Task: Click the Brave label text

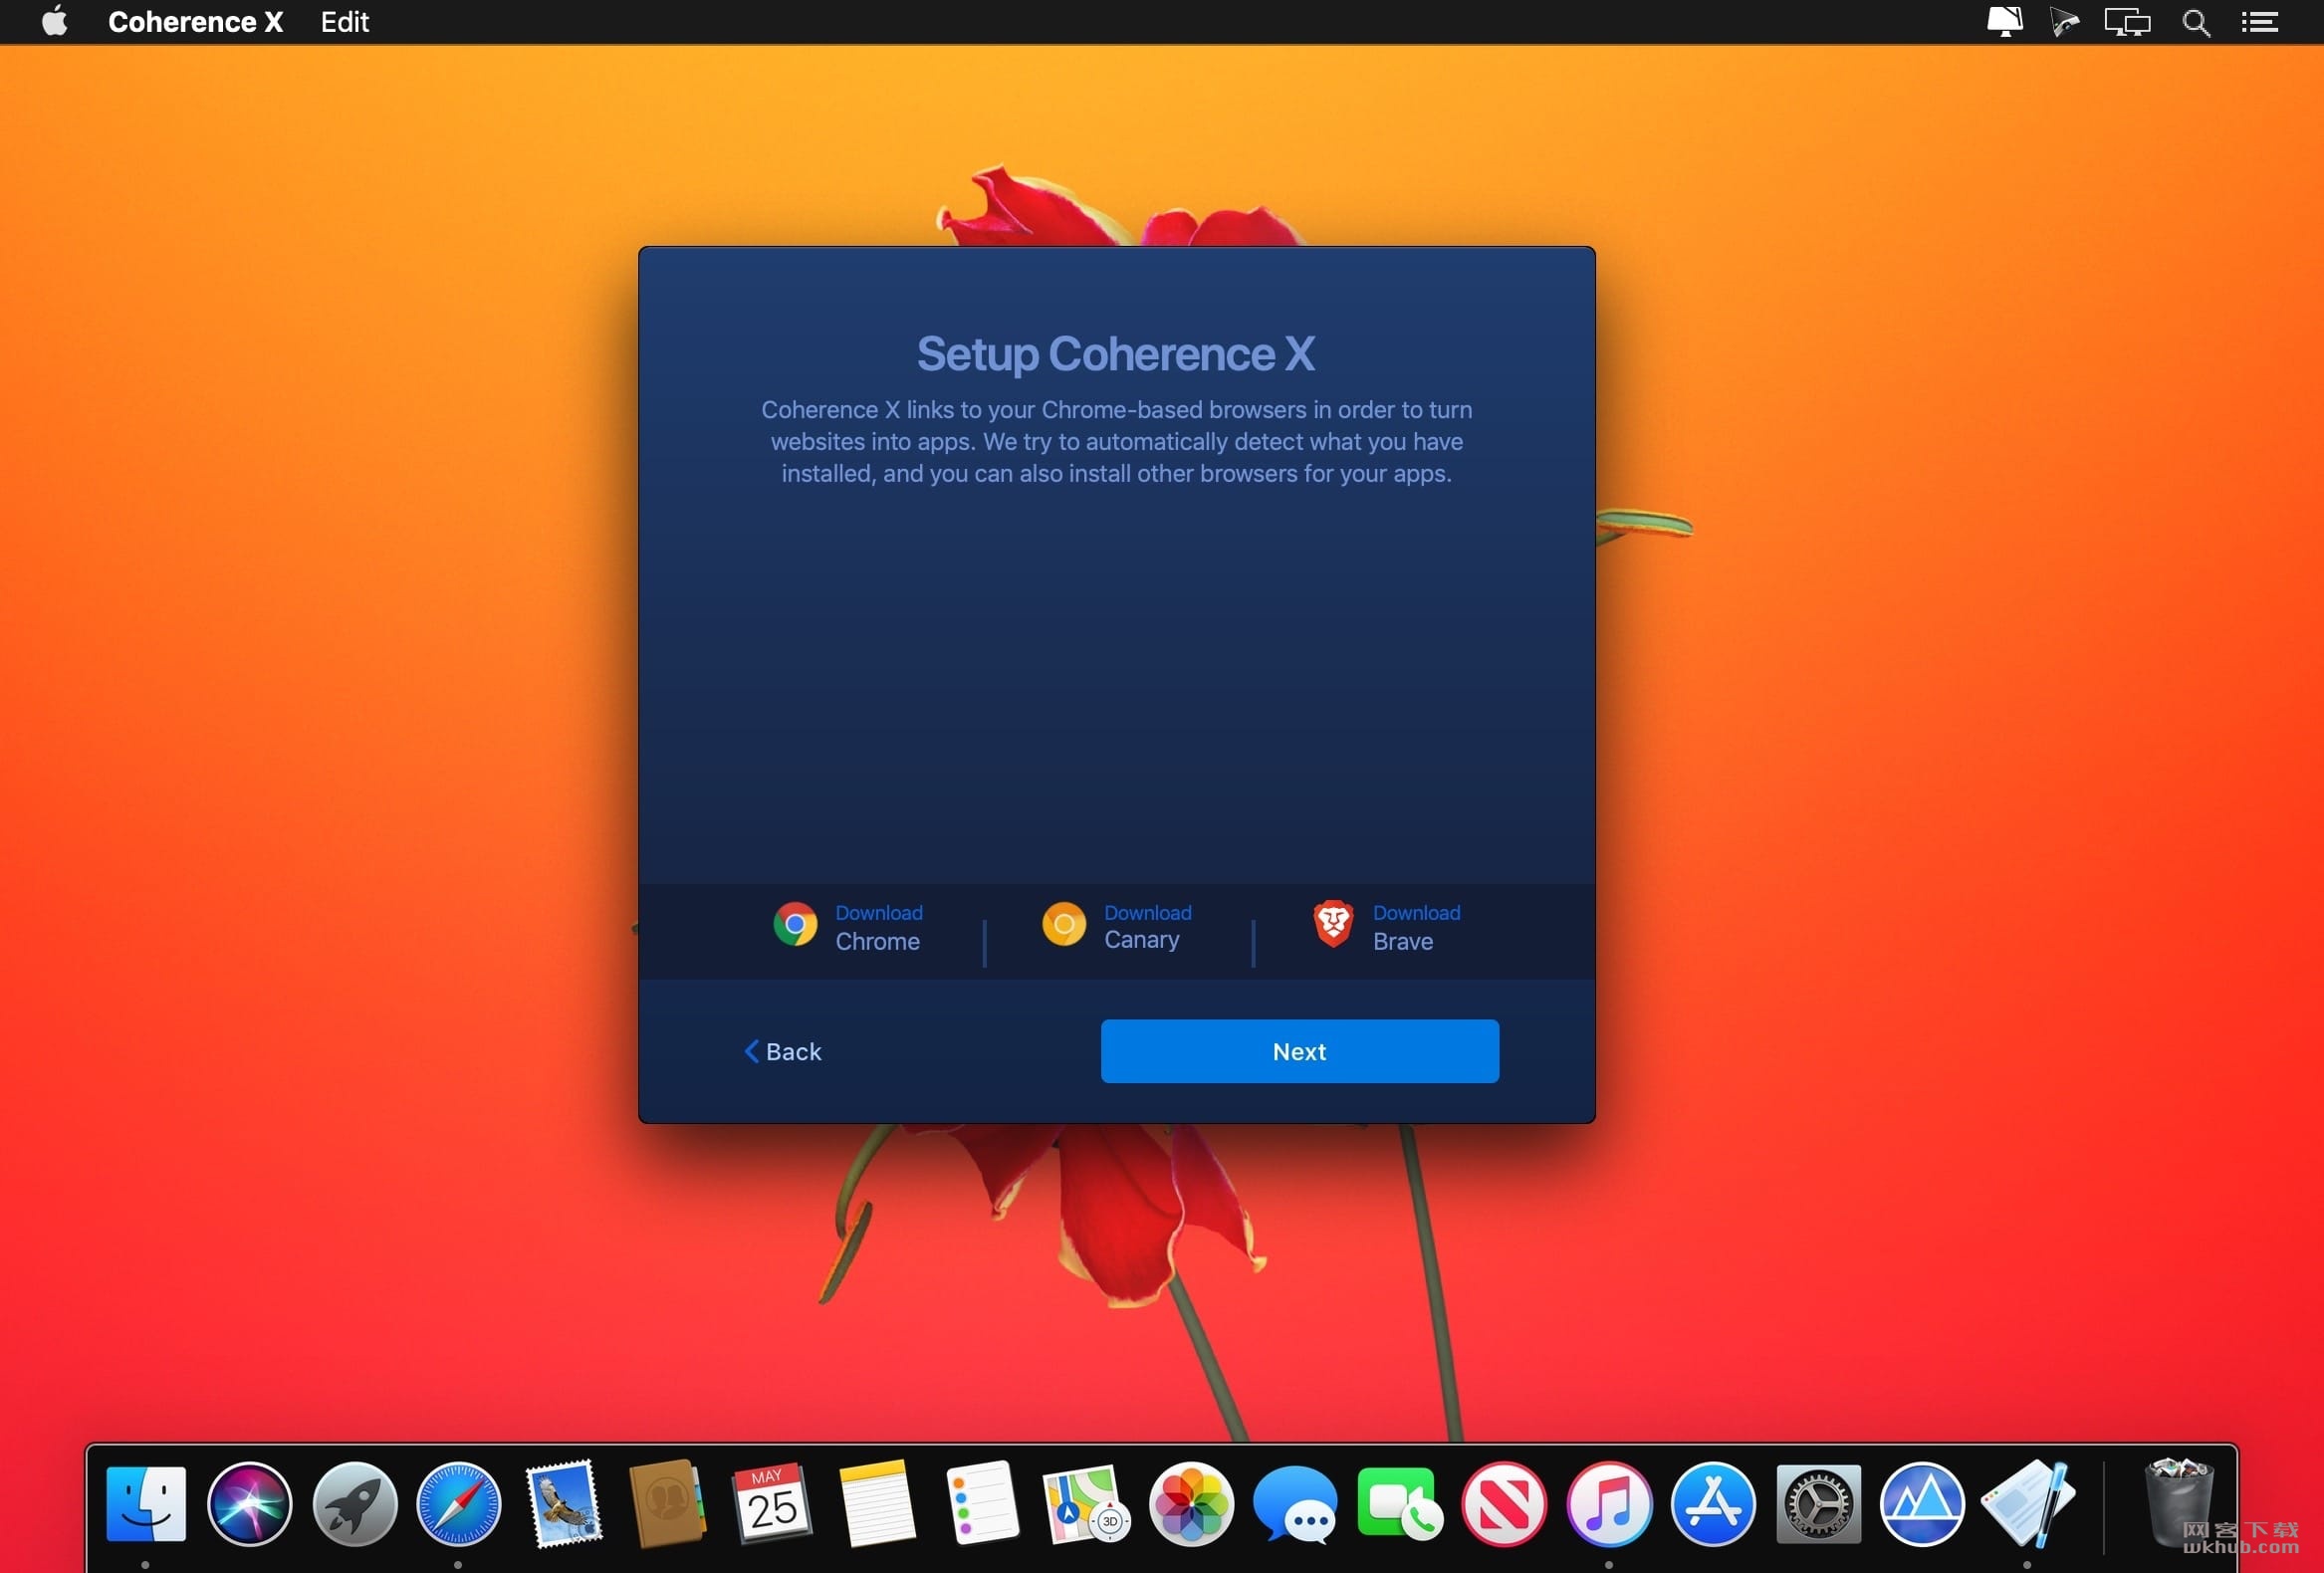Action: 1403,941
